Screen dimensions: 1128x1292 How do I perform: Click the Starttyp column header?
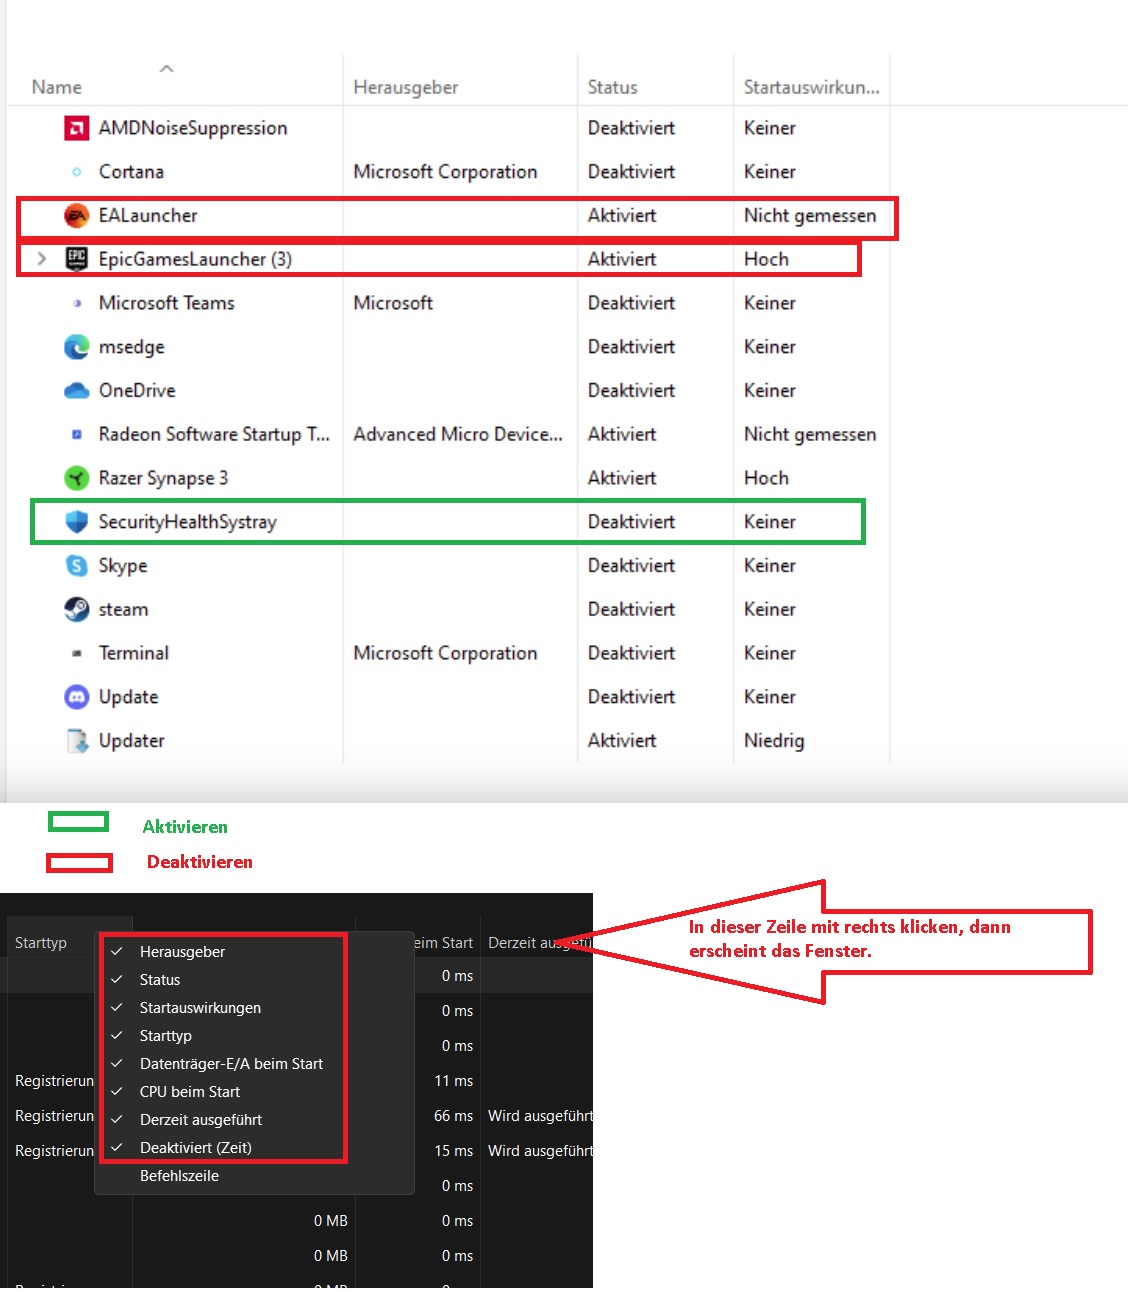pyautogui.click(x=41, y=943)
